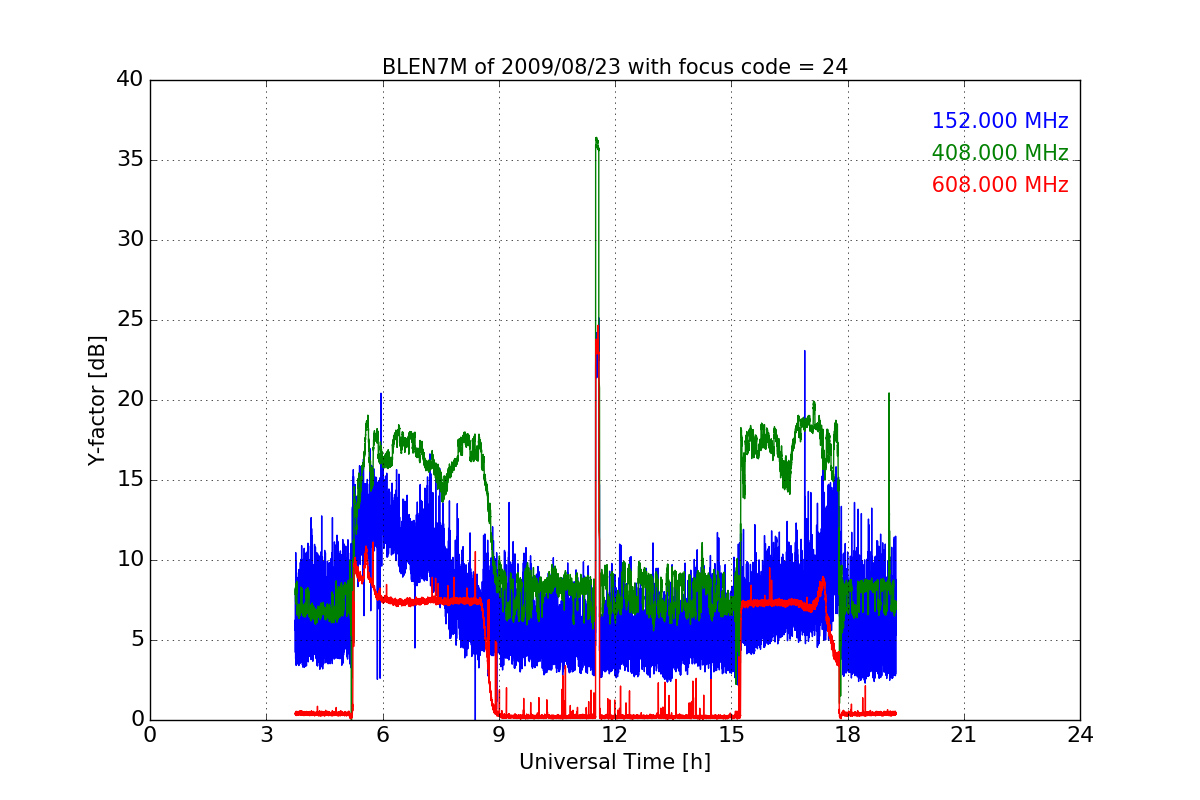The image size is (1200, 800).
Task: Click y-axis tick label 40
Action: (x=130, y=80)
